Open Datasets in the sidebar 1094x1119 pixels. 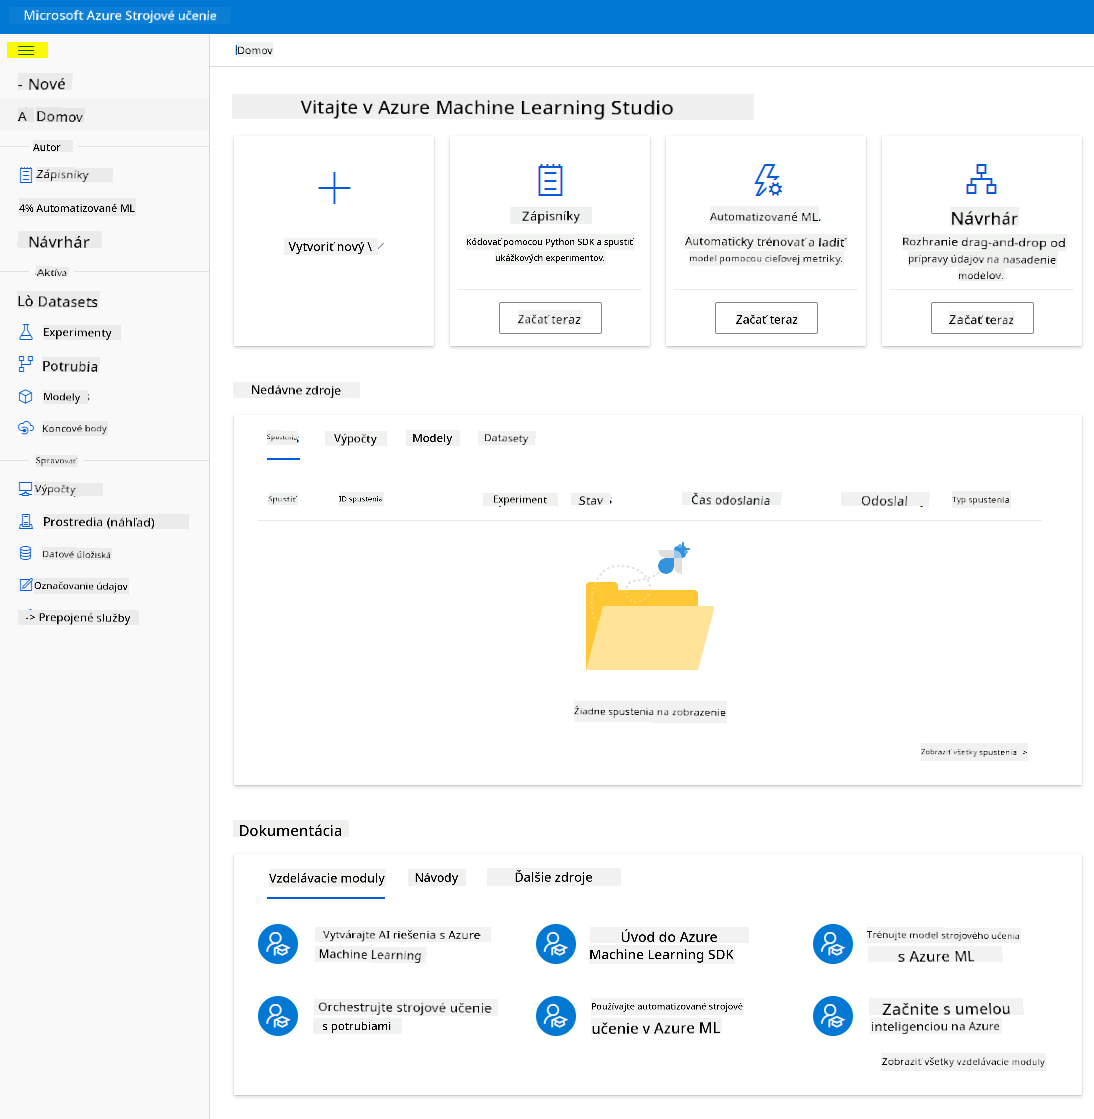point(58,301)
